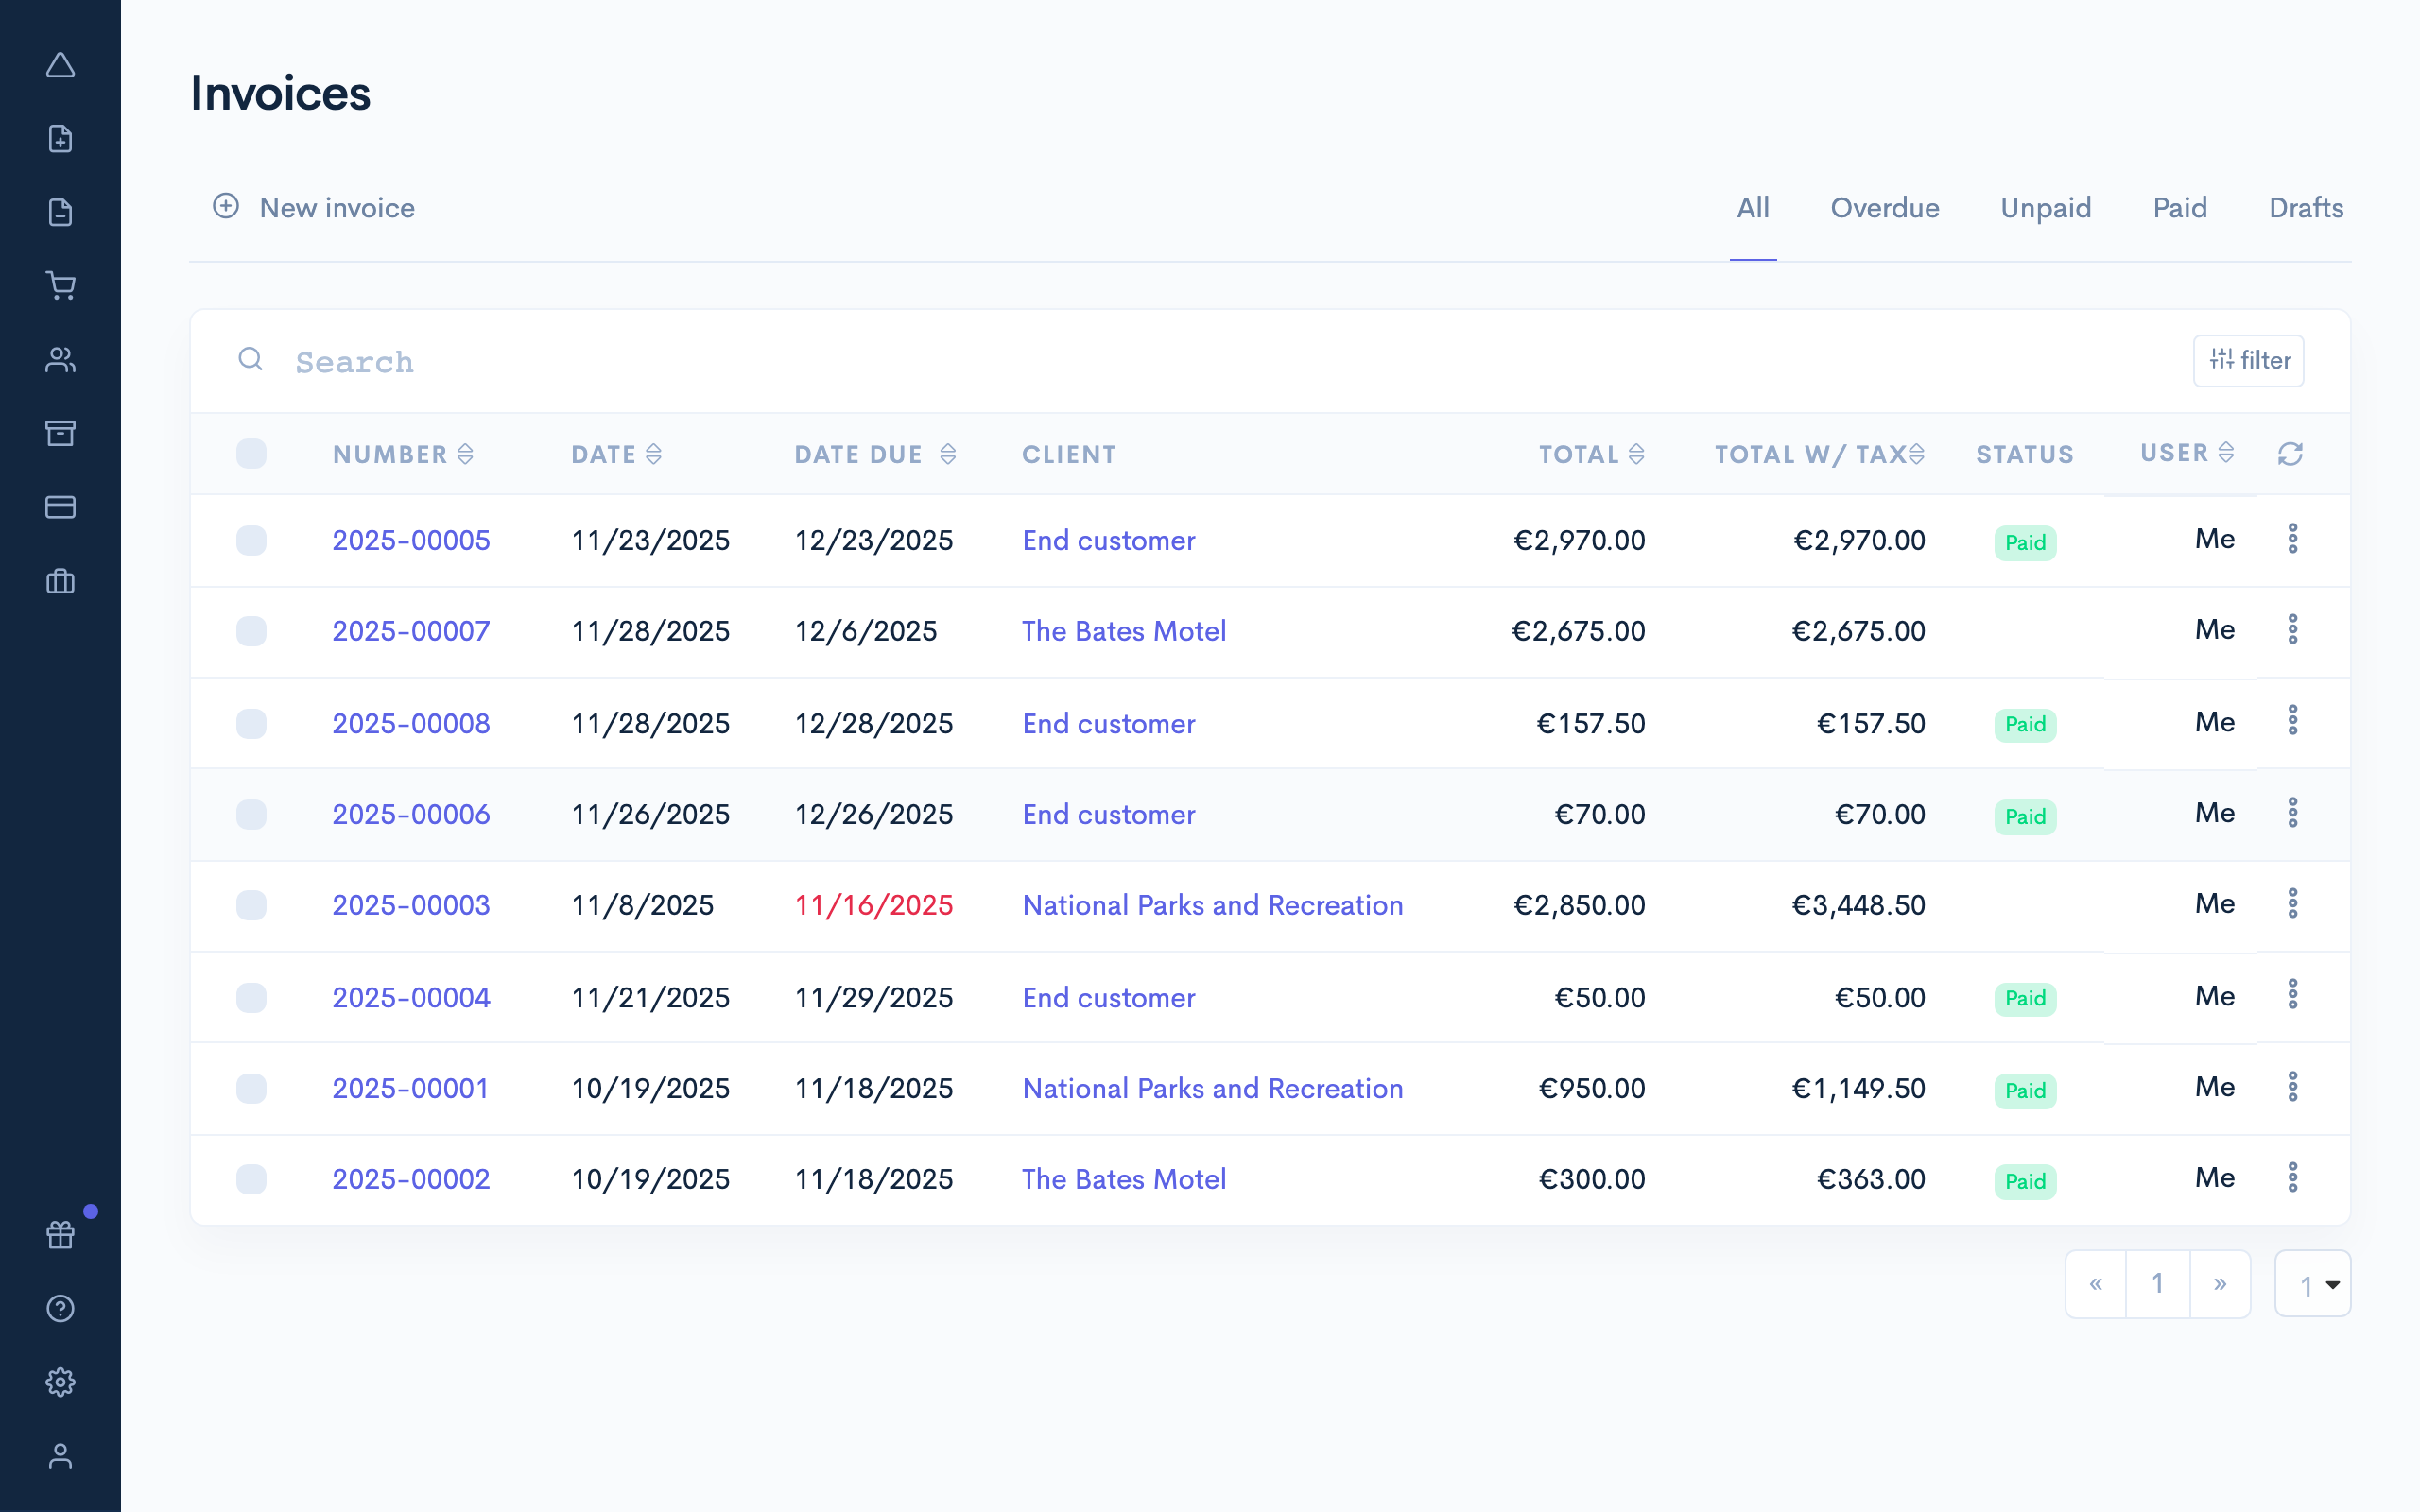This screenshot has height=1512, width=2420.
Task: Refresh the invoice list with the refresh icon
Action: point(2290,454)
